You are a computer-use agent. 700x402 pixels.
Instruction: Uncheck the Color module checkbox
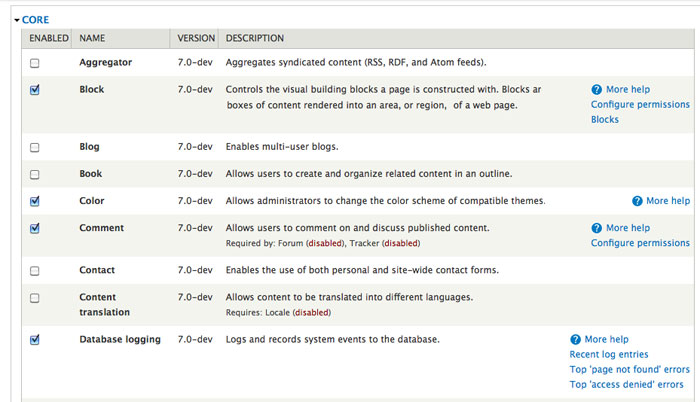pyautogui.click(x=35, y=201)
